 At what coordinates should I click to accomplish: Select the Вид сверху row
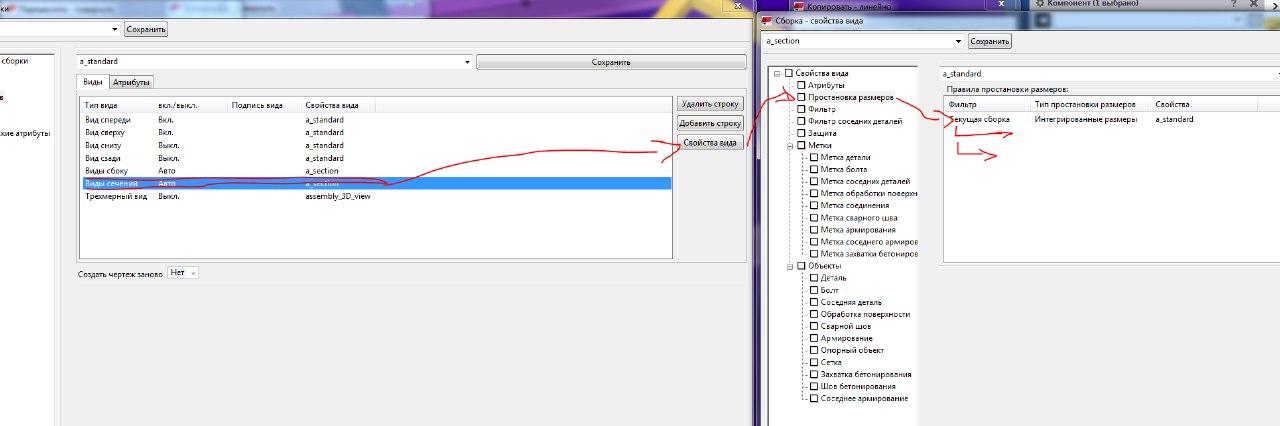[376, 132]
